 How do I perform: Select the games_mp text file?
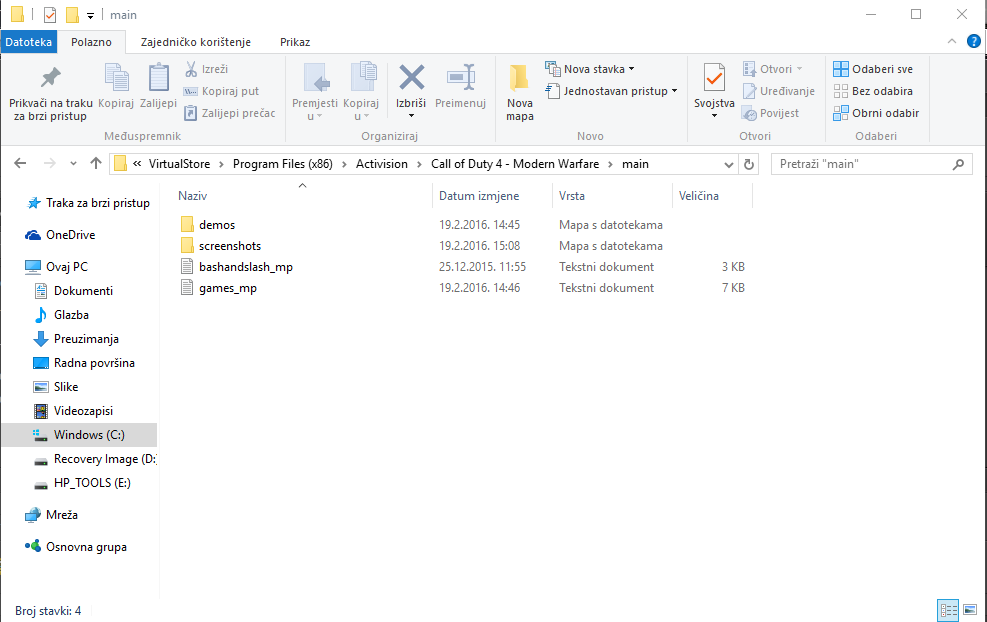point(228,288)
